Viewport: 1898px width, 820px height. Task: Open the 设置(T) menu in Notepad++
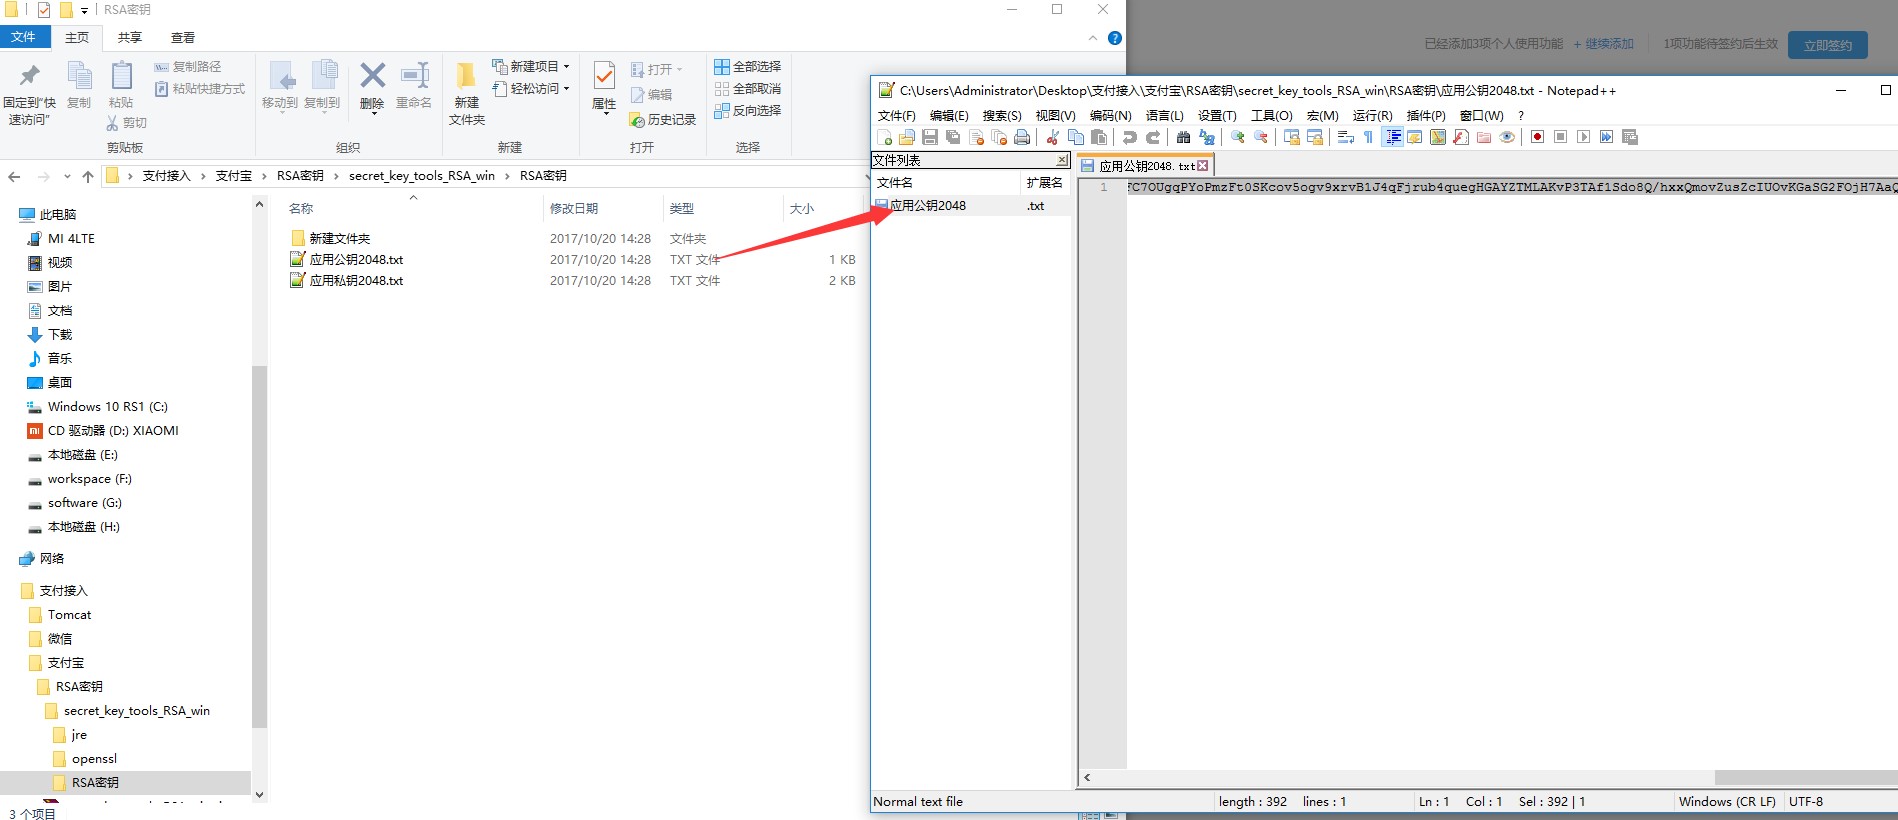(x=1217, y=116)
